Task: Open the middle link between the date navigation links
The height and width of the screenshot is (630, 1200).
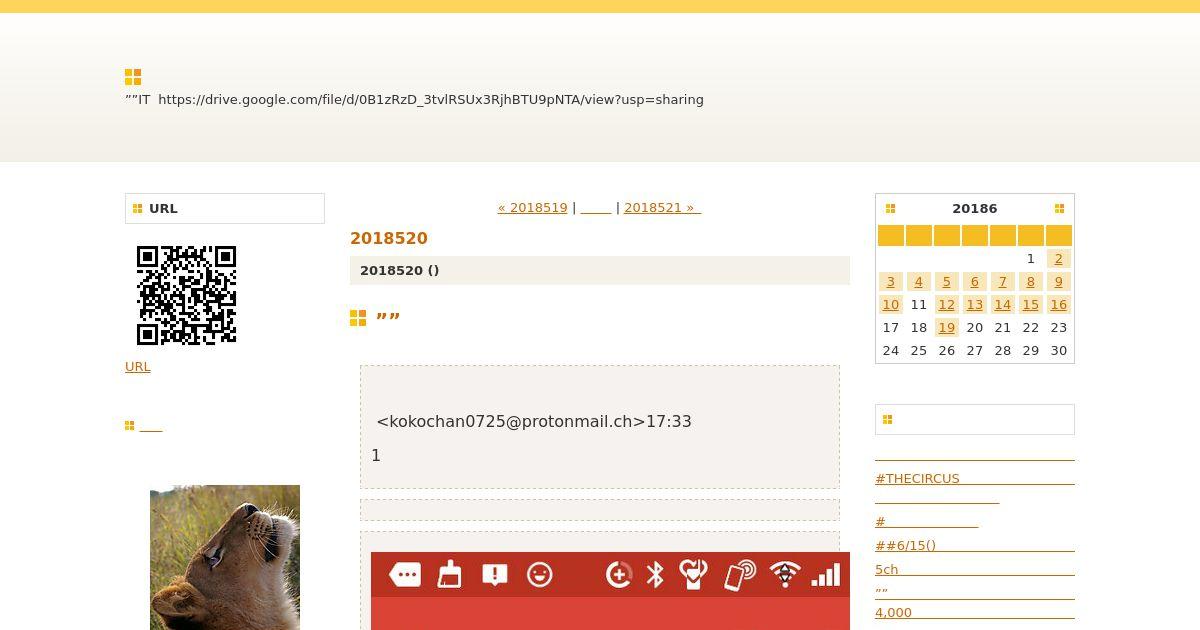Action: 596,208
